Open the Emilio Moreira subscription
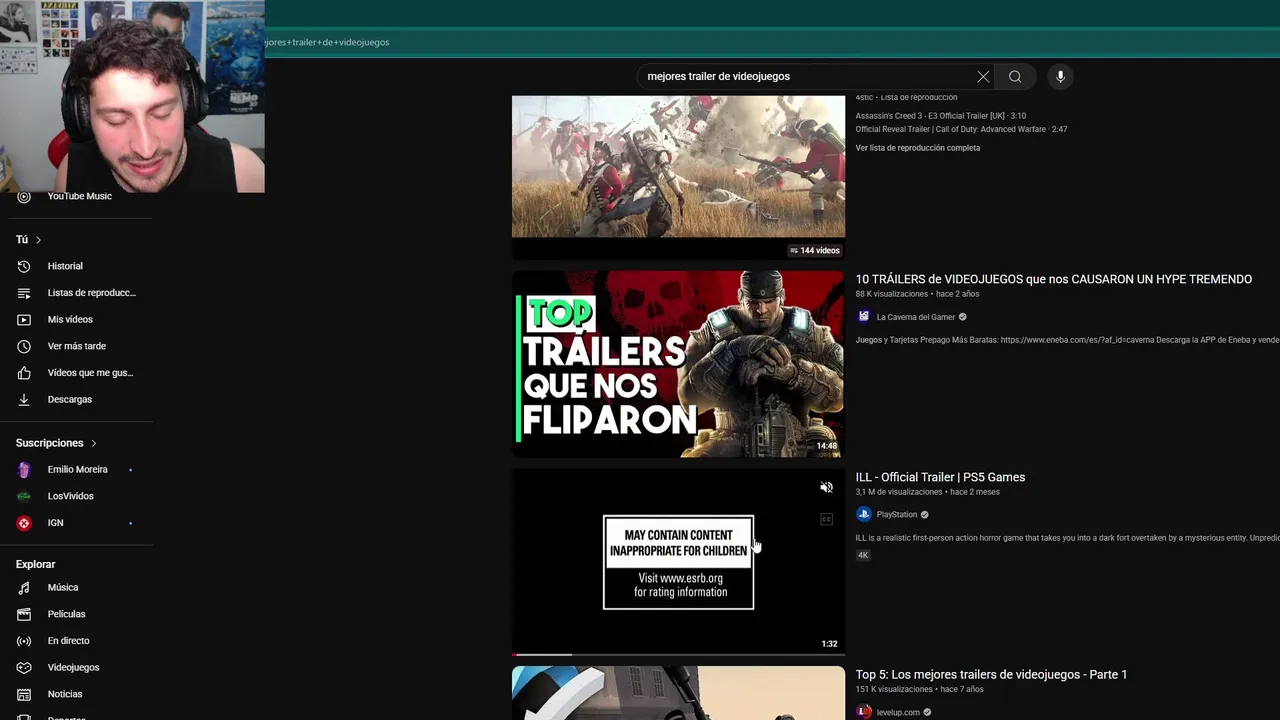Image resolution: width=1280 pixels, height=720 pixels. [80, 470]
